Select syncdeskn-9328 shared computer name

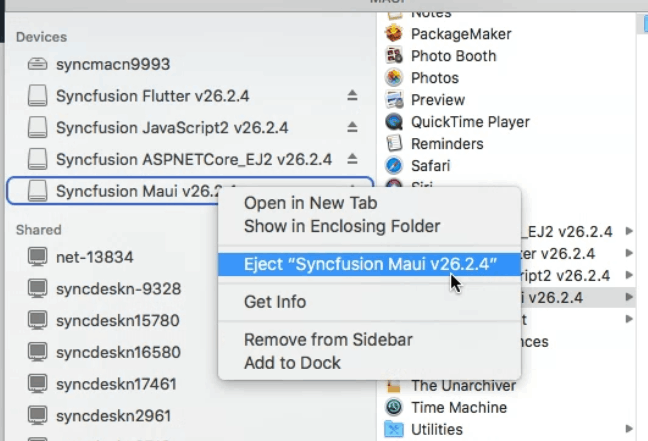118,289
